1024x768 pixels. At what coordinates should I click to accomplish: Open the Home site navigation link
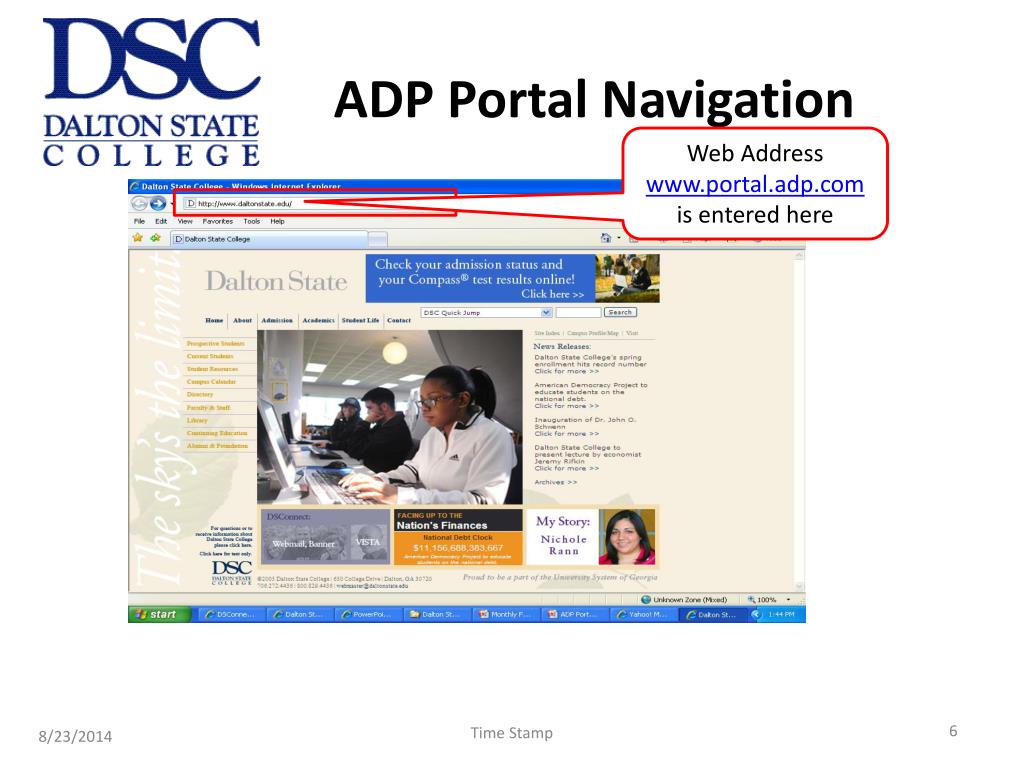pos(214,321)
